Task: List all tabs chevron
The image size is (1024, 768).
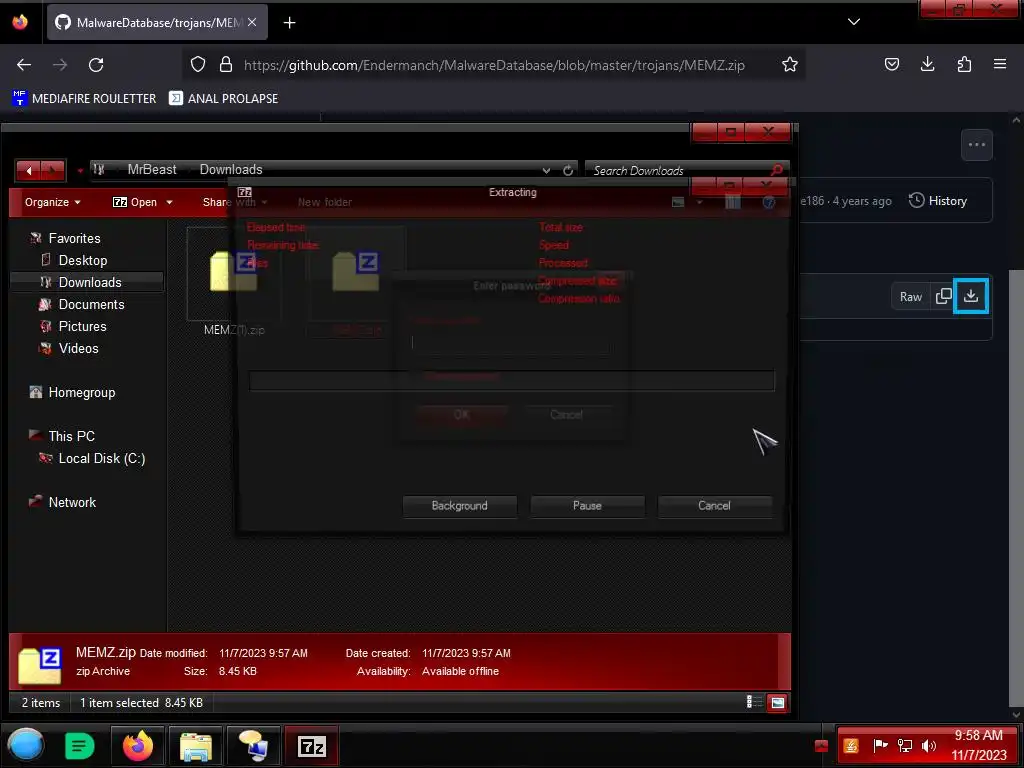Action: coord(854,22)
